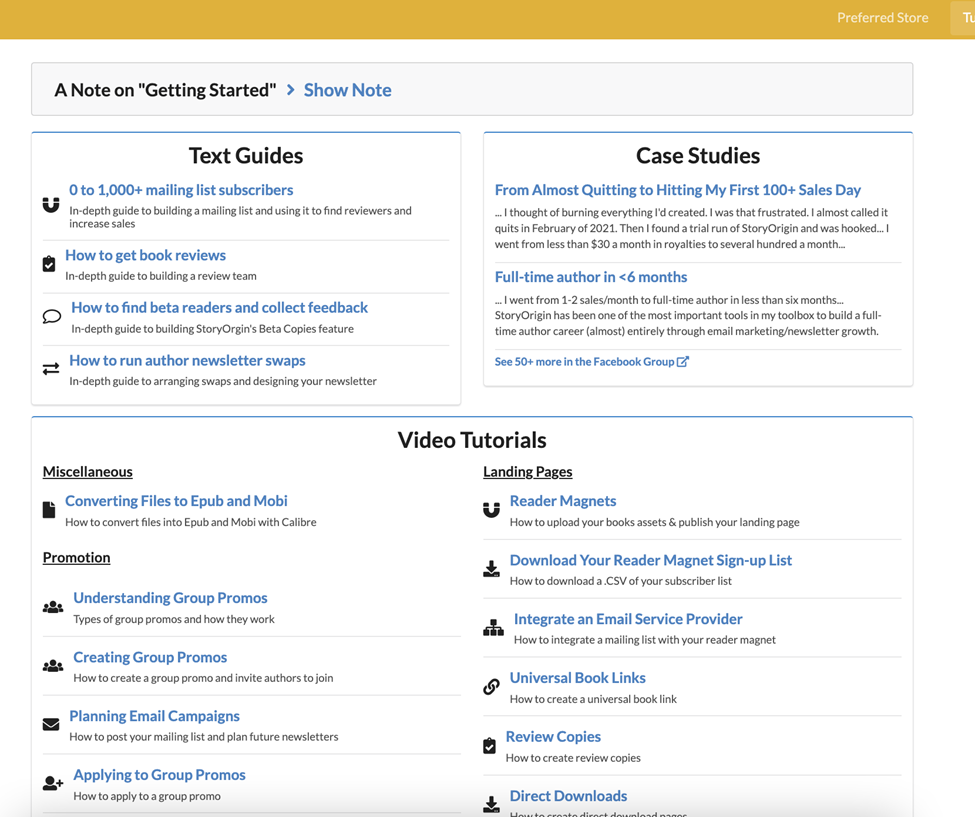Open Universal Book Links tutorial
This screenshot has height=817, width=975.
click(x=578, y=677)
